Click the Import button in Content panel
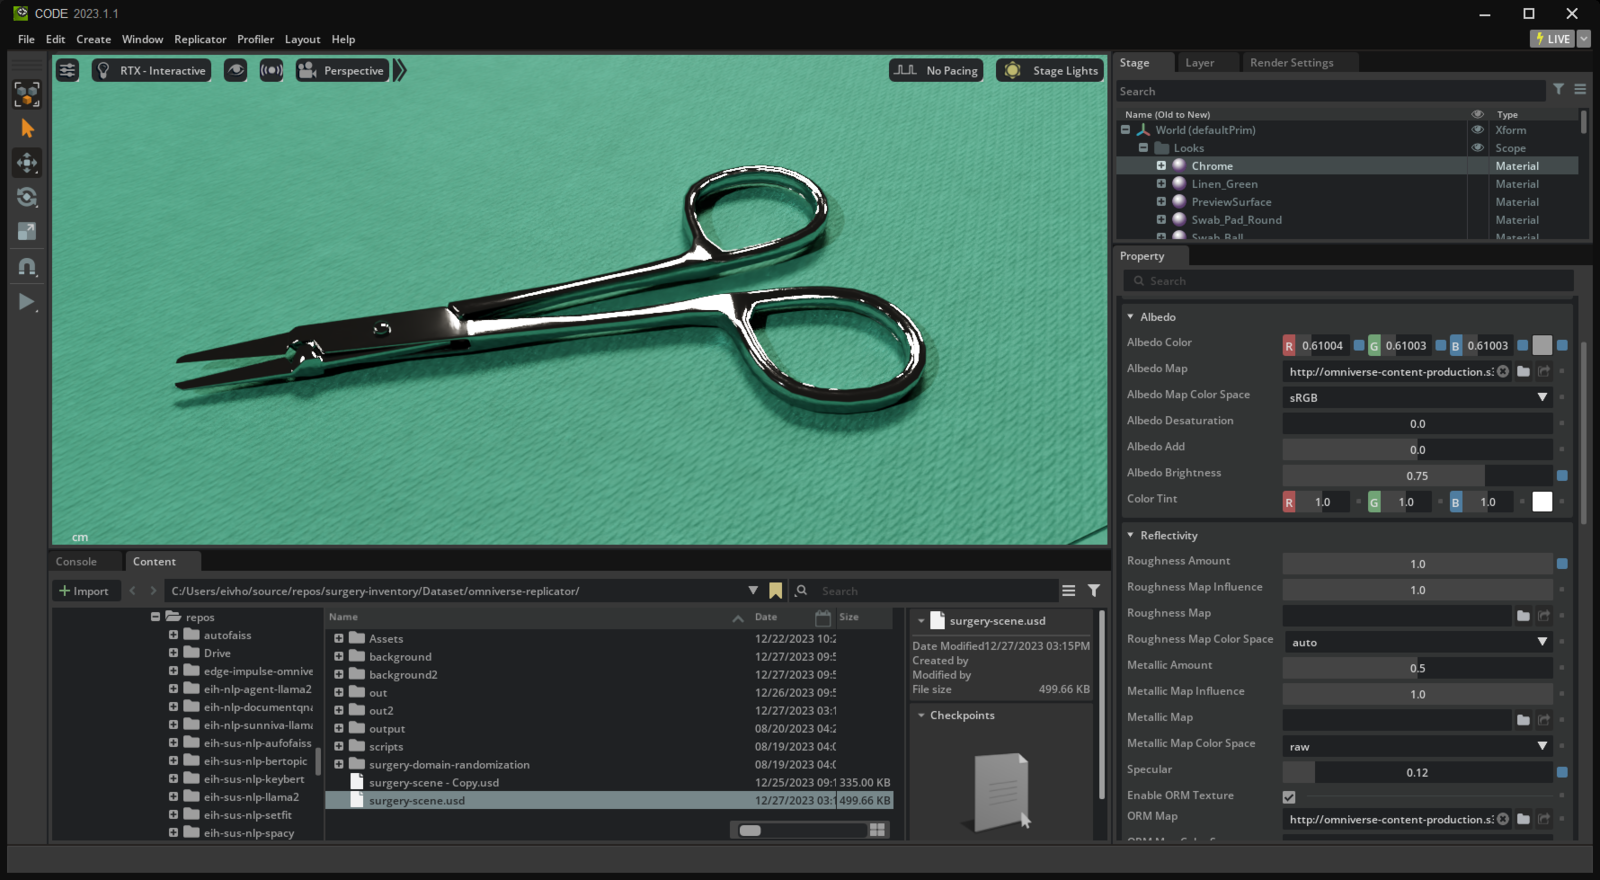Viewport: 1600px width, 880px height. (84, 591)
